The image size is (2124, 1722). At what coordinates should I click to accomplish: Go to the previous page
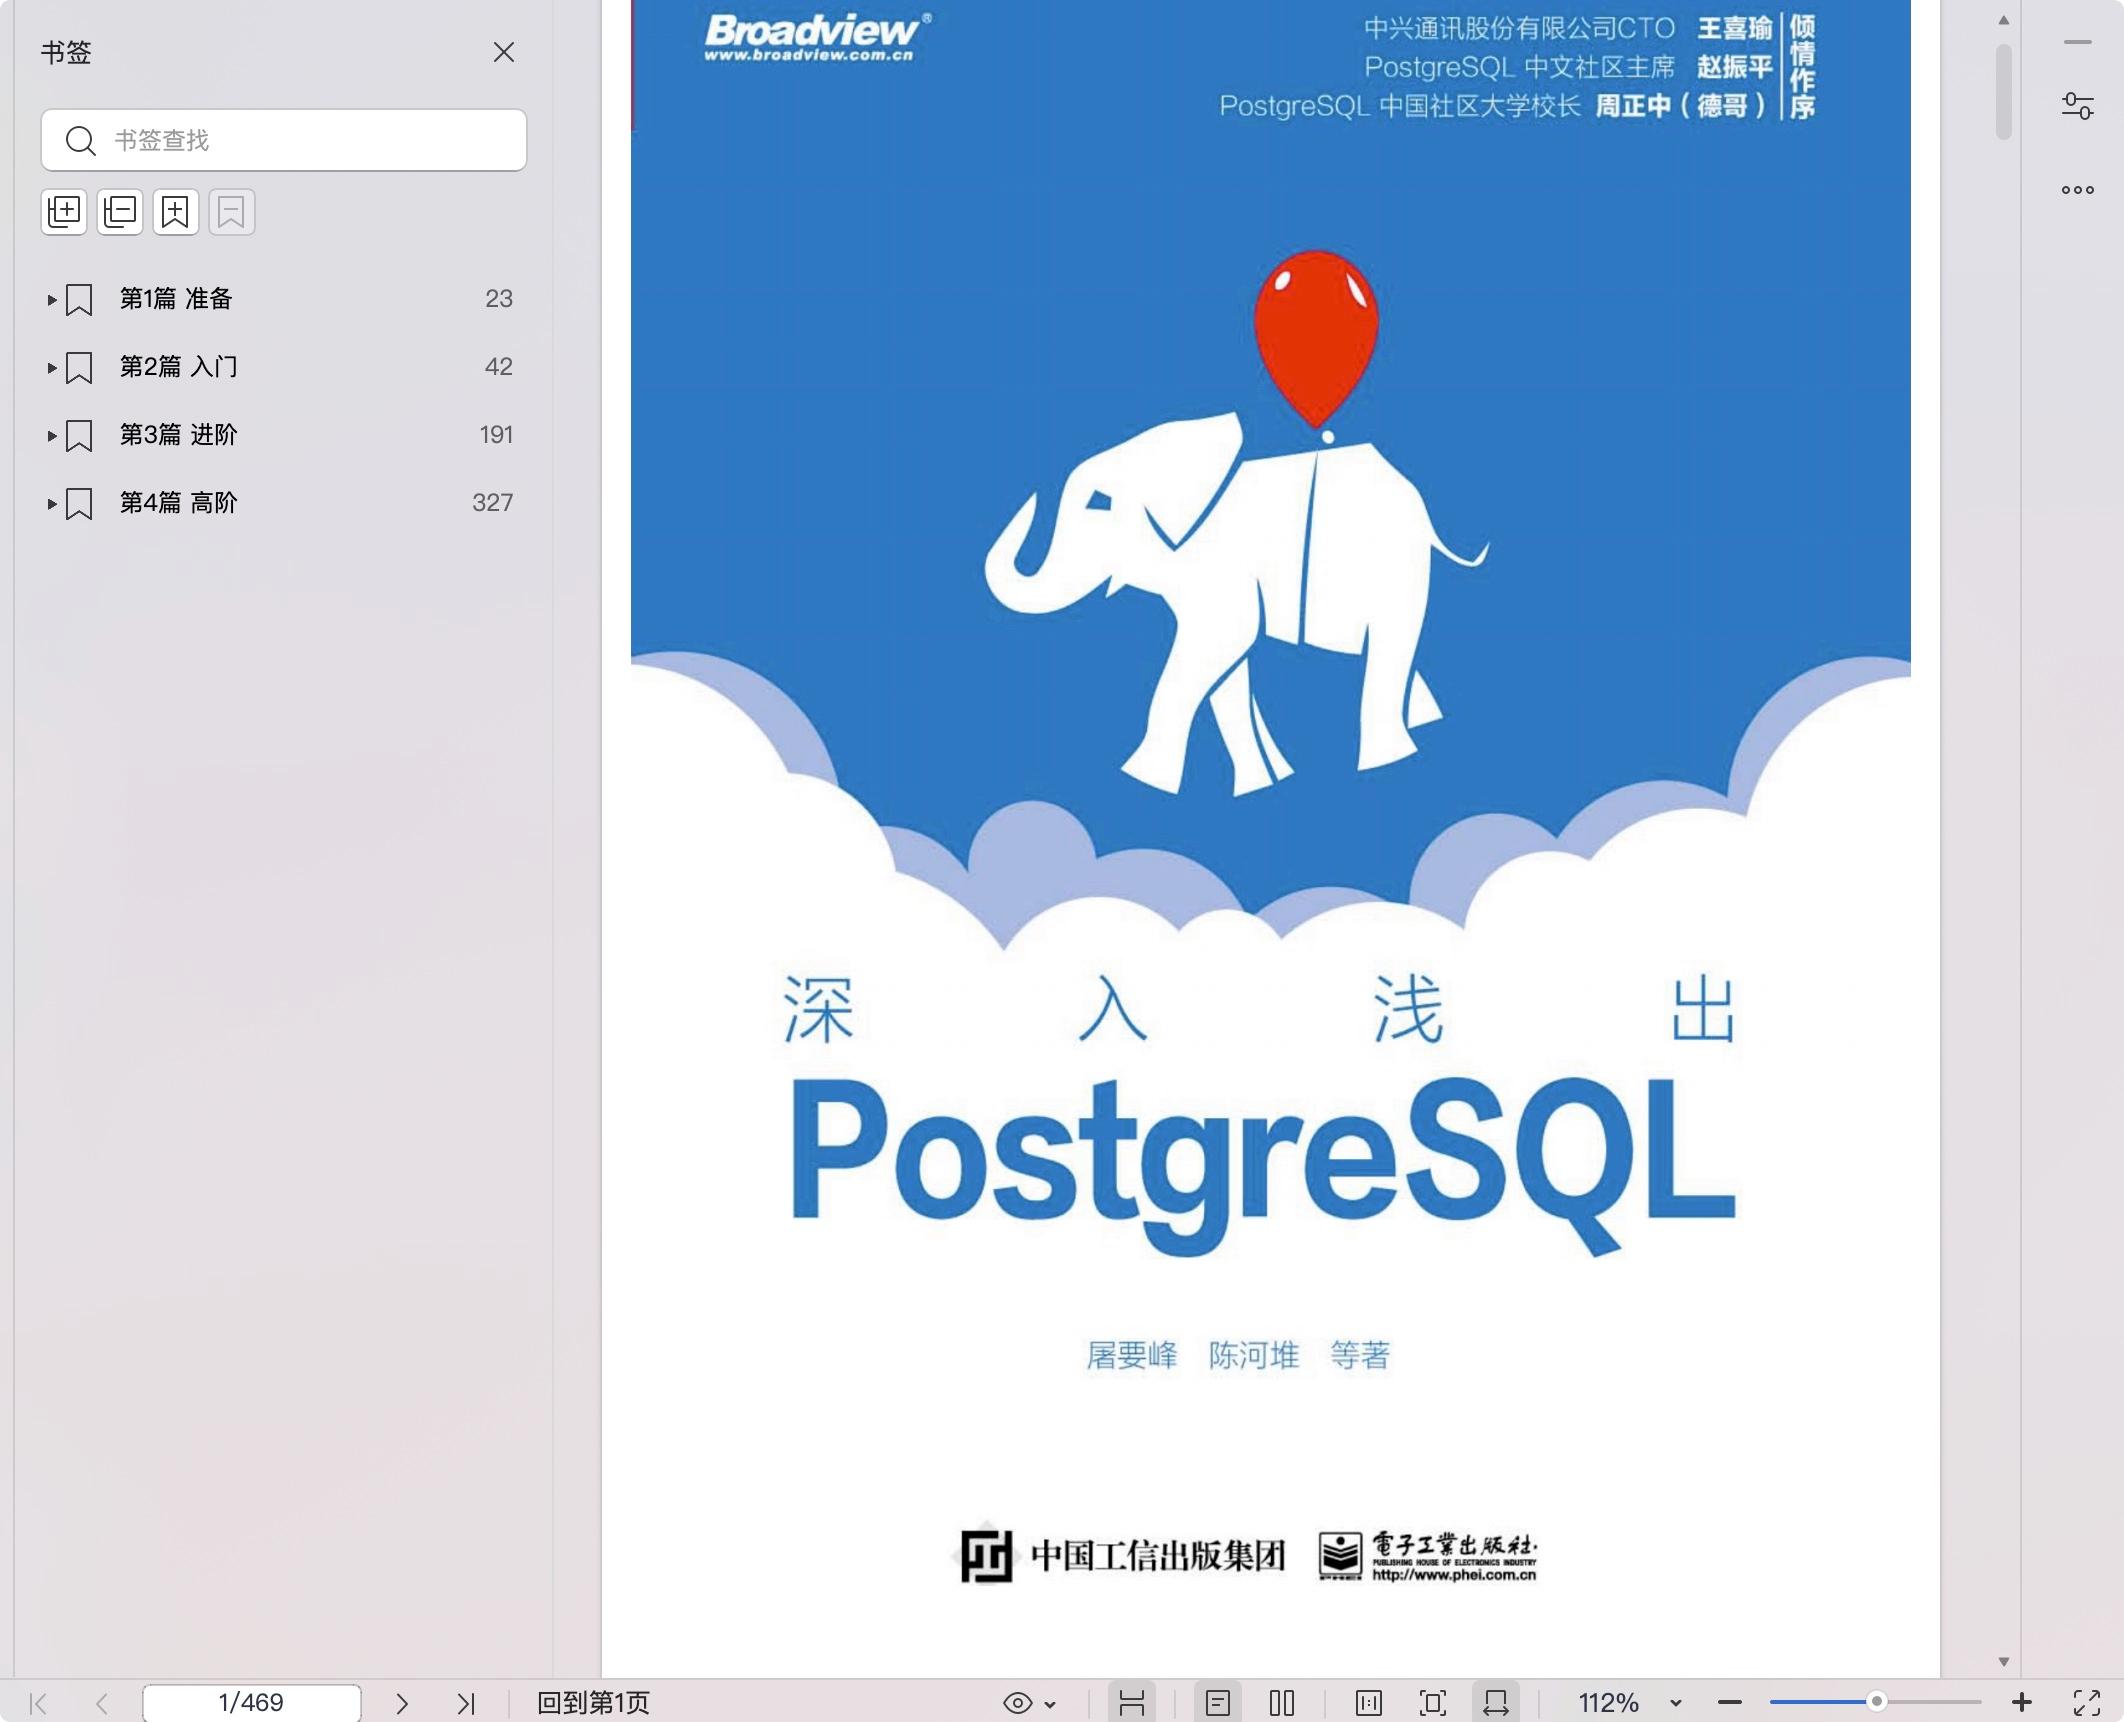click(101, 1702)
